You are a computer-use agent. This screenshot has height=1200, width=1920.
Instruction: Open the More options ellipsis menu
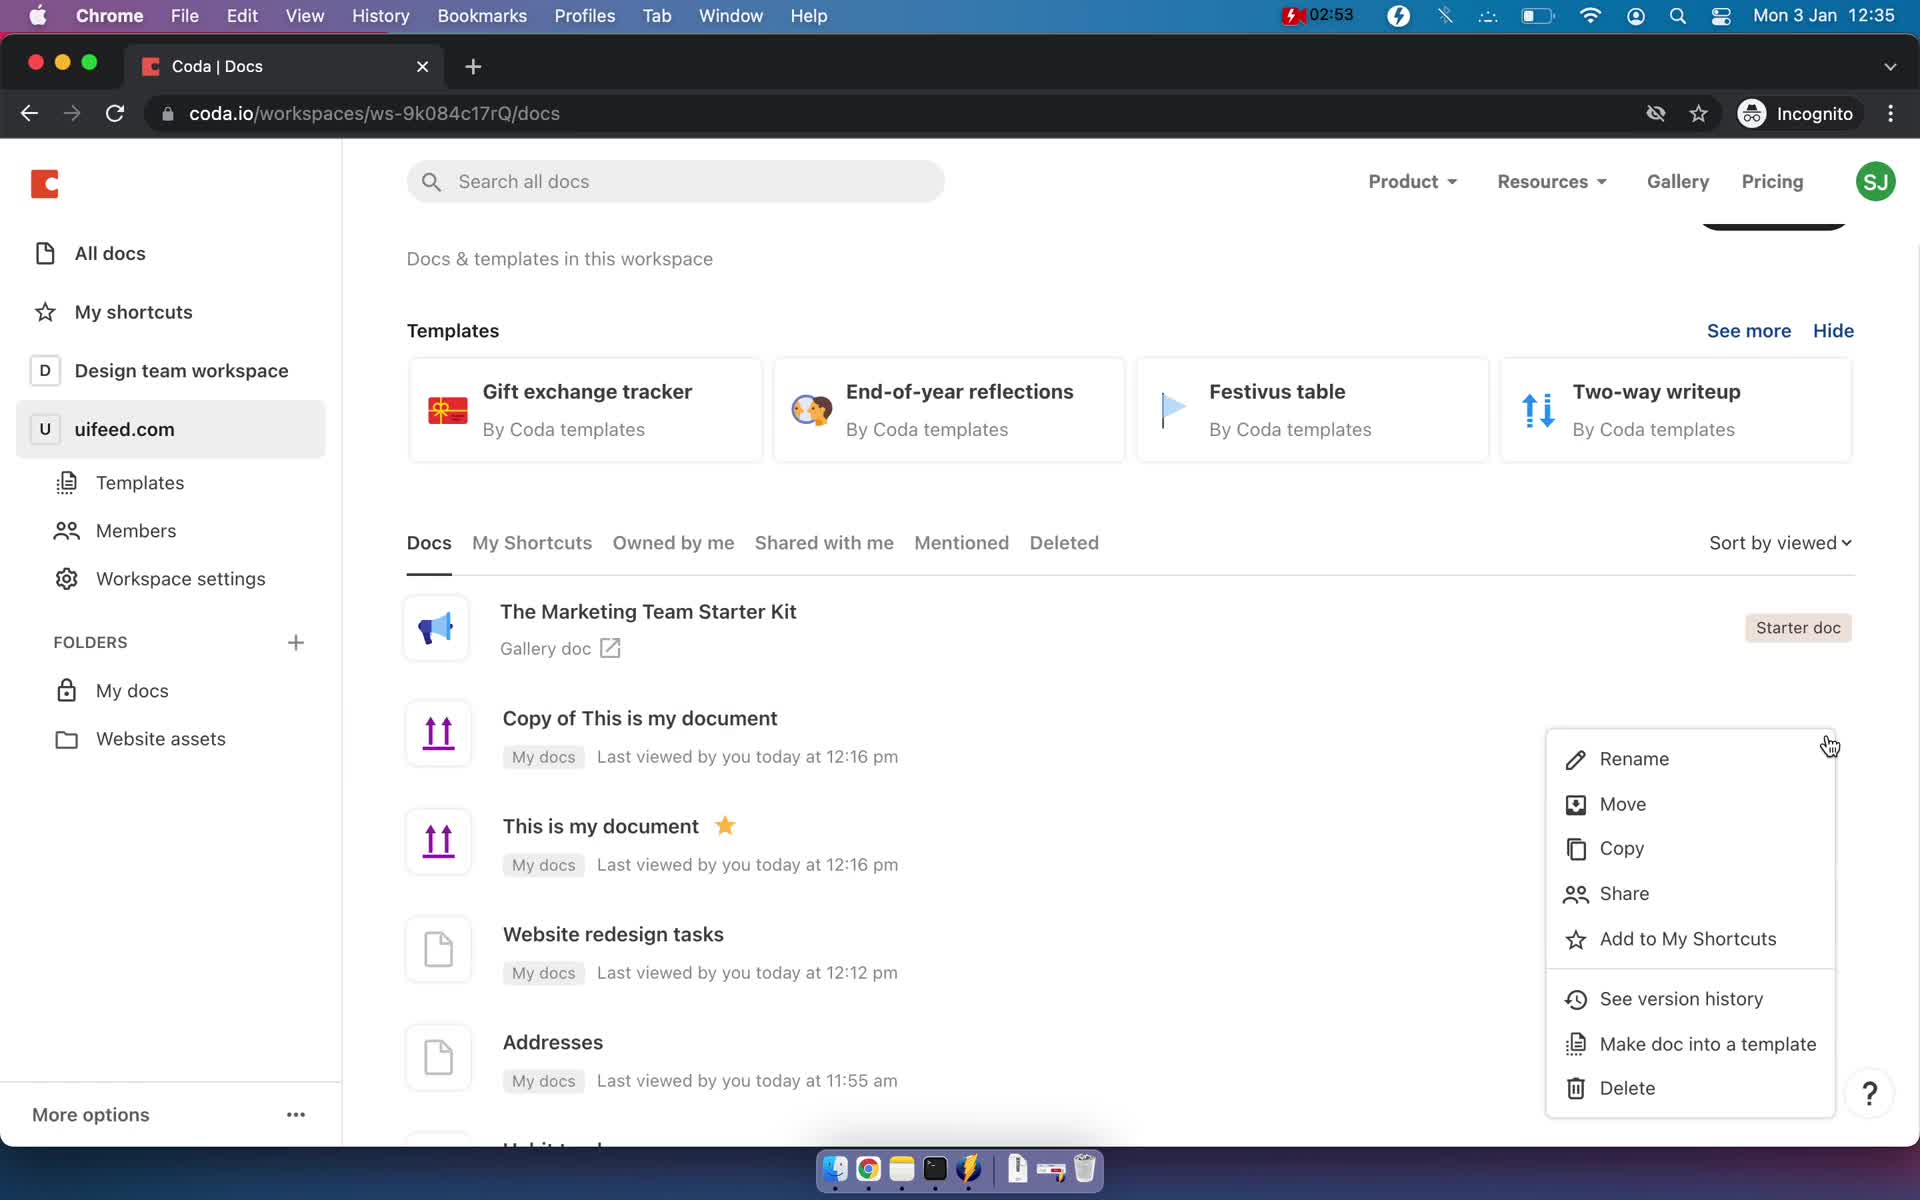(x=296, y=1114)
